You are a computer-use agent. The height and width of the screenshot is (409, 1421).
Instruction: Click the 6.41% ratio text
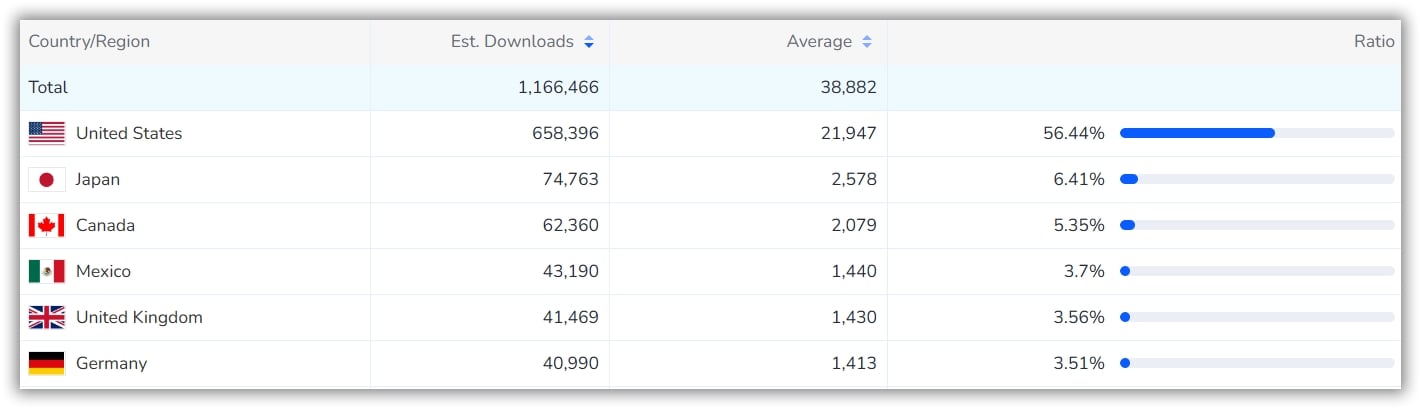(1079, 179)
